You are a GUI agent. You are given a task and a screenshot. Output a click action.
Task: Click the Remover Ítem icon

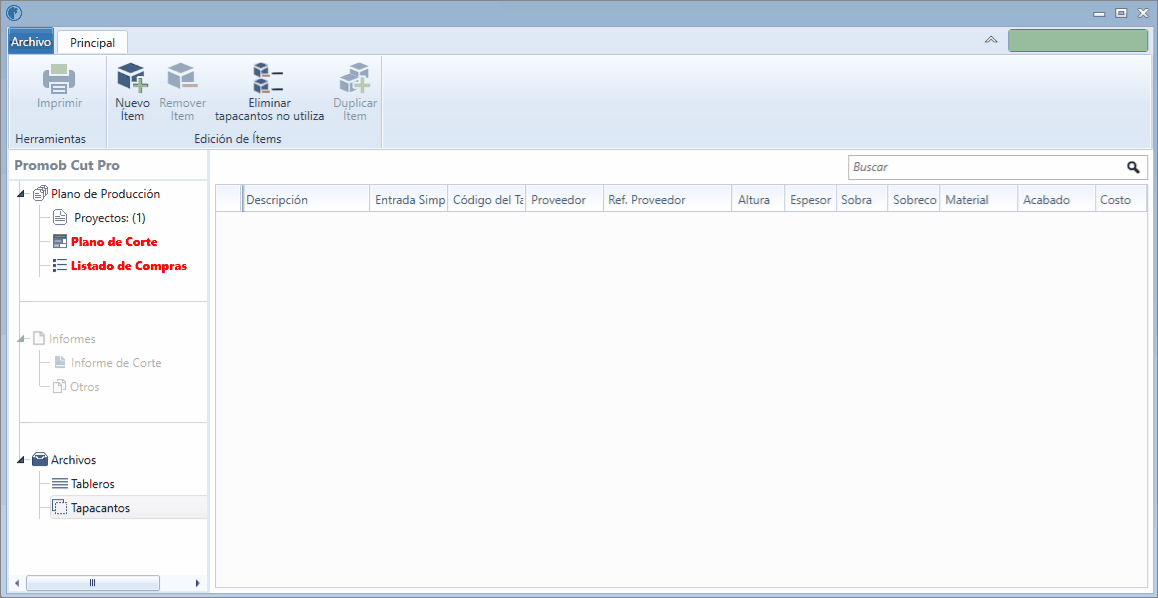(182, 78)
